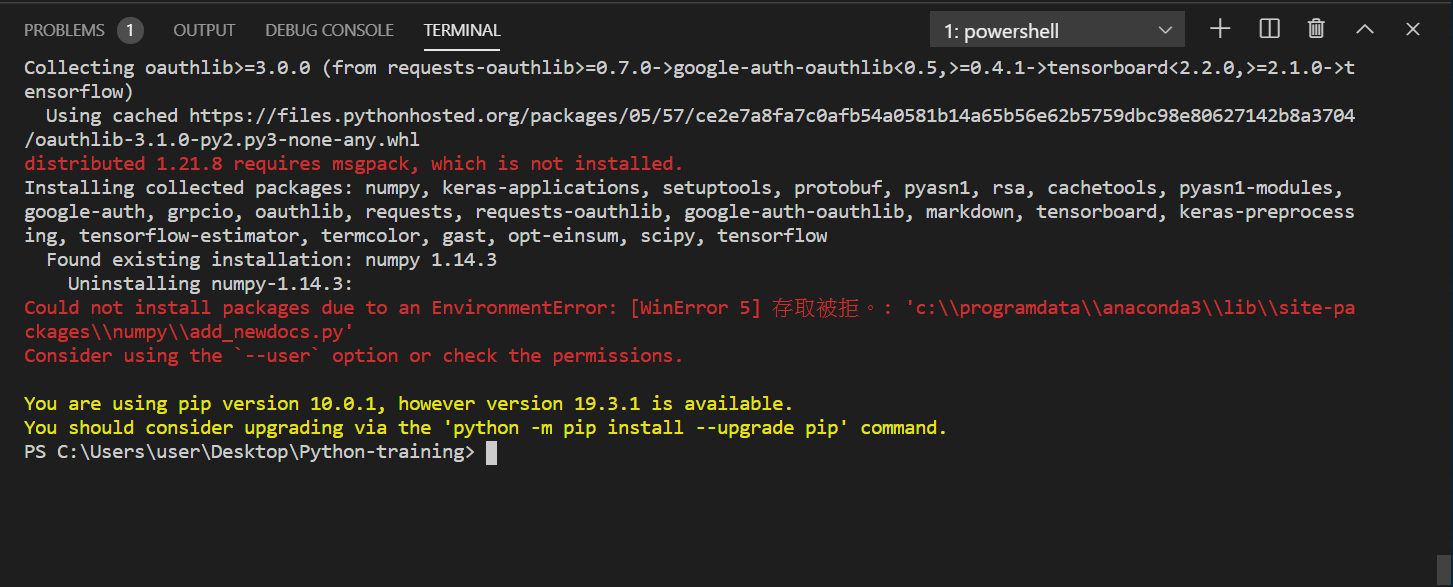Create a new terminal with the plus icon
The height and width of the screenshot is (587, 1453).
tap(1219, 29)
